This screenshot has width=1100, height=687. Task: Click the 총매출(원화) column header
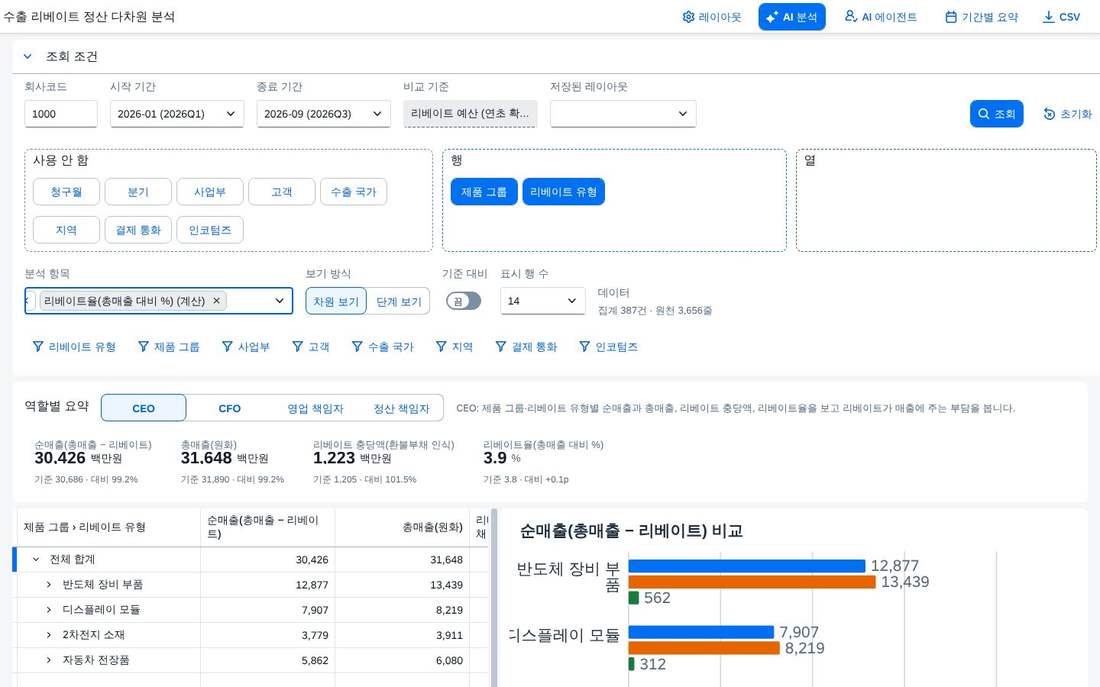coord(402,527)
